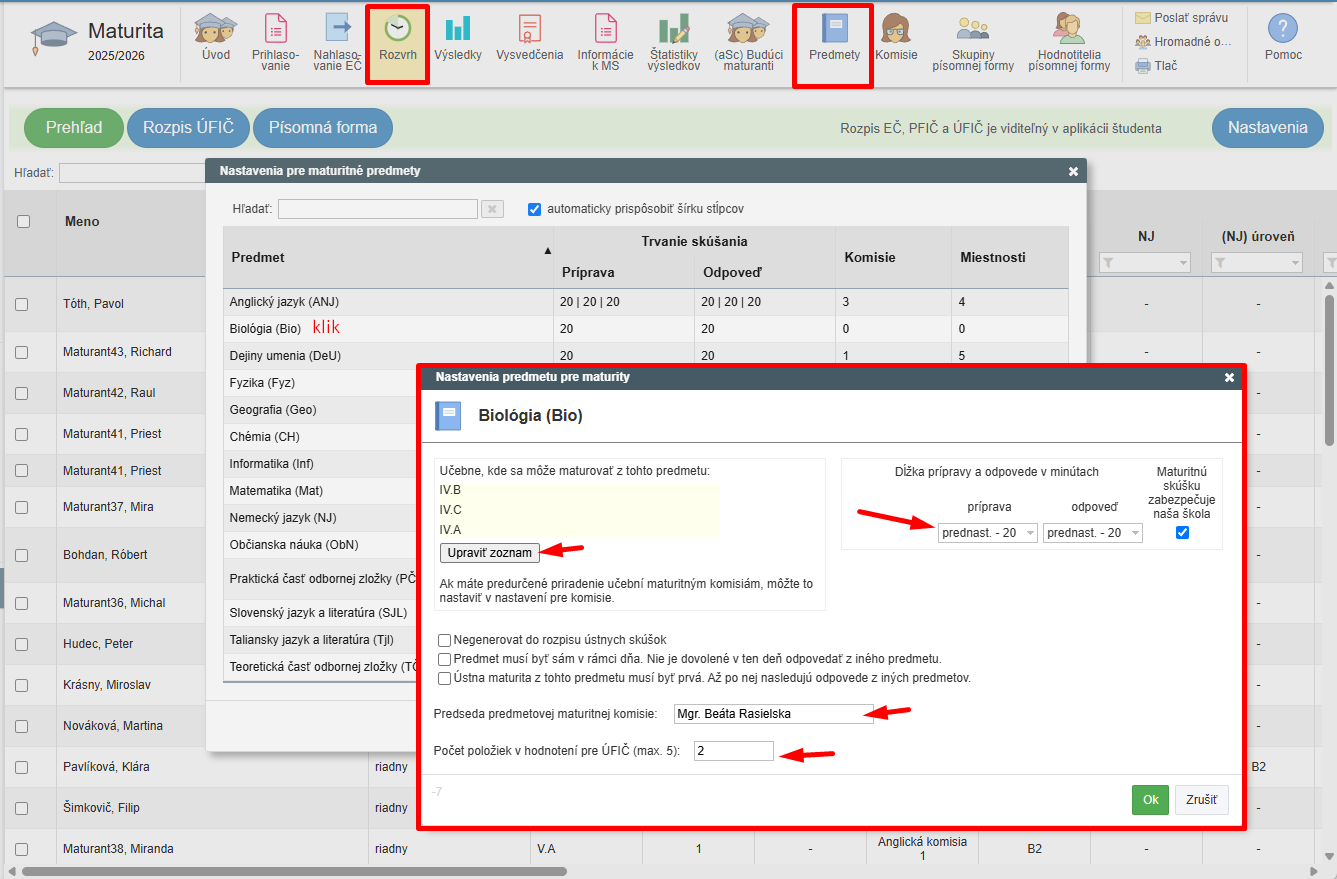Check Ústna maturita musí byť prvá option

(x=445, y=678)
